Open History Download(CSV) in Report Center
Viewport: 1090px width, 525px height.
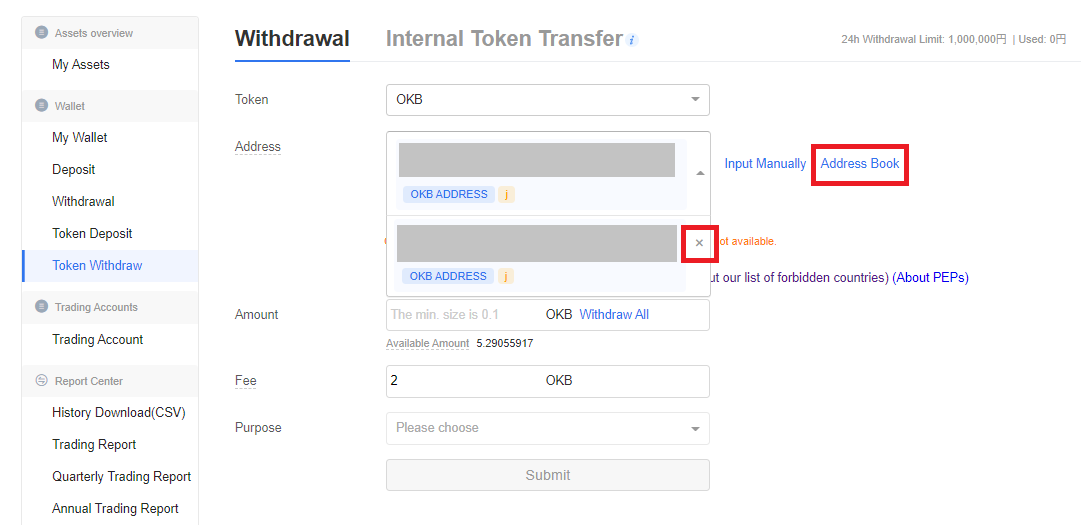(x=119, y=412)
